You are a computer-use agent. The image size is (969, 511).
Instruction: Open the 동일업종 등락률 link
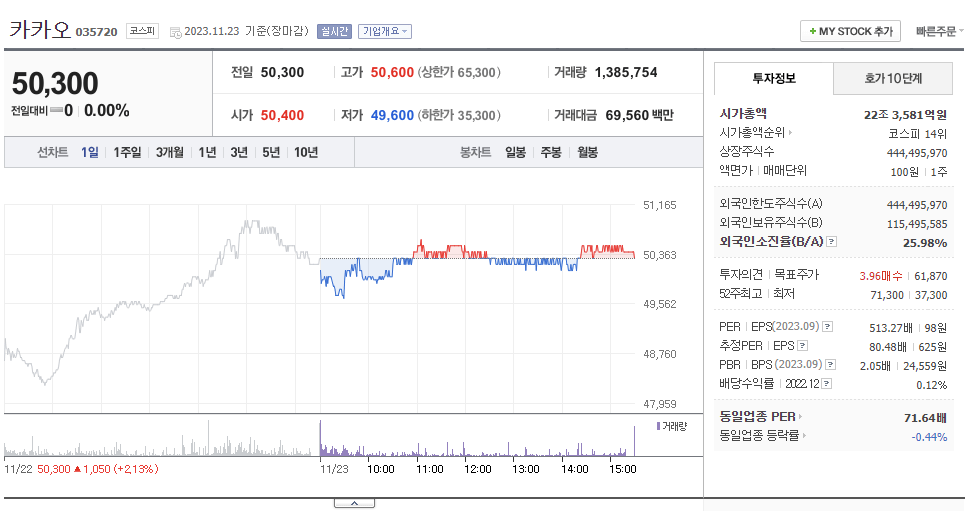(759, 436)
